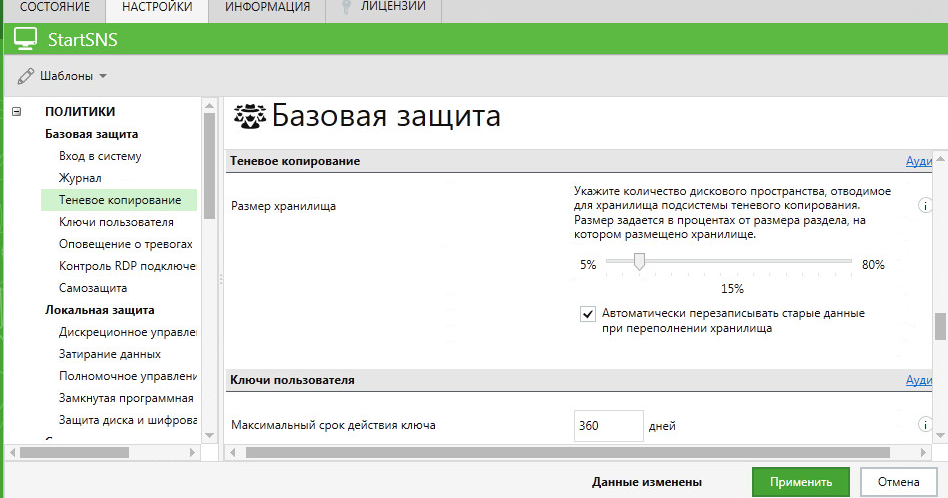The height and width of the screenshot is (498, 948).
Task: Select Журнал in policies tree
Action: [80, 178]
